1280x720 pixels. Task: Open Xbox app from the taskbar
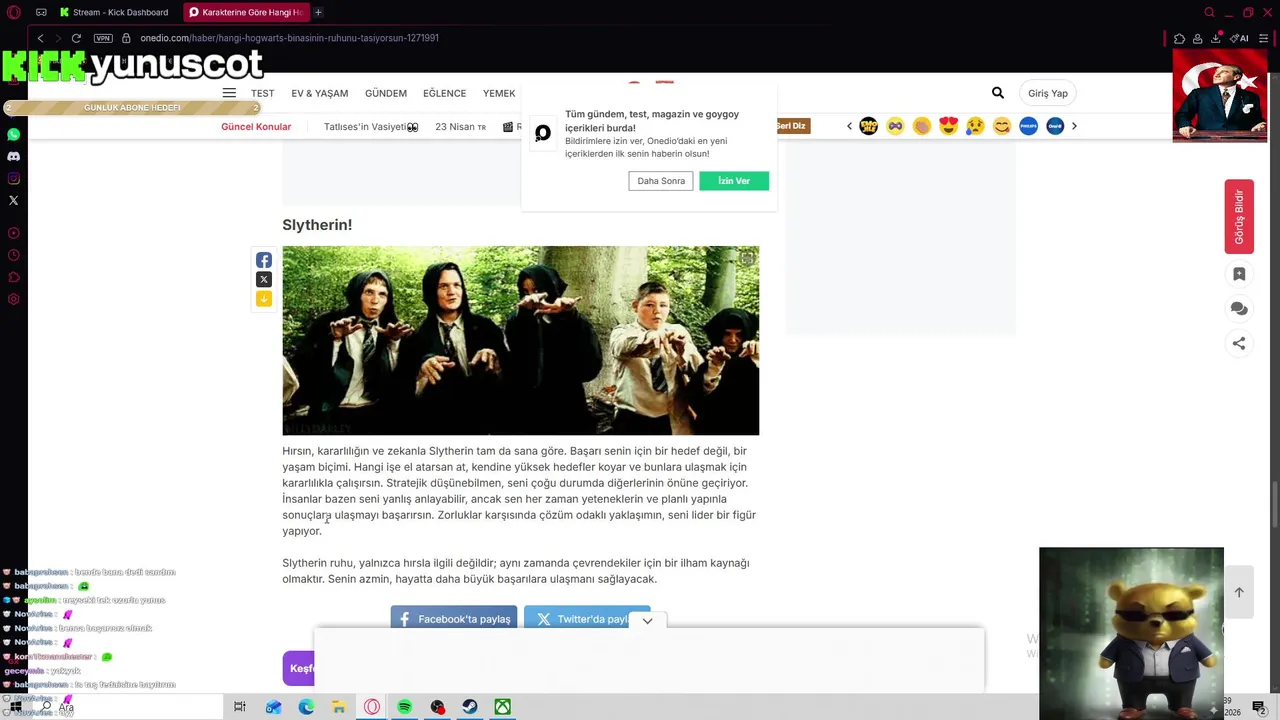[x=503, y=707]
